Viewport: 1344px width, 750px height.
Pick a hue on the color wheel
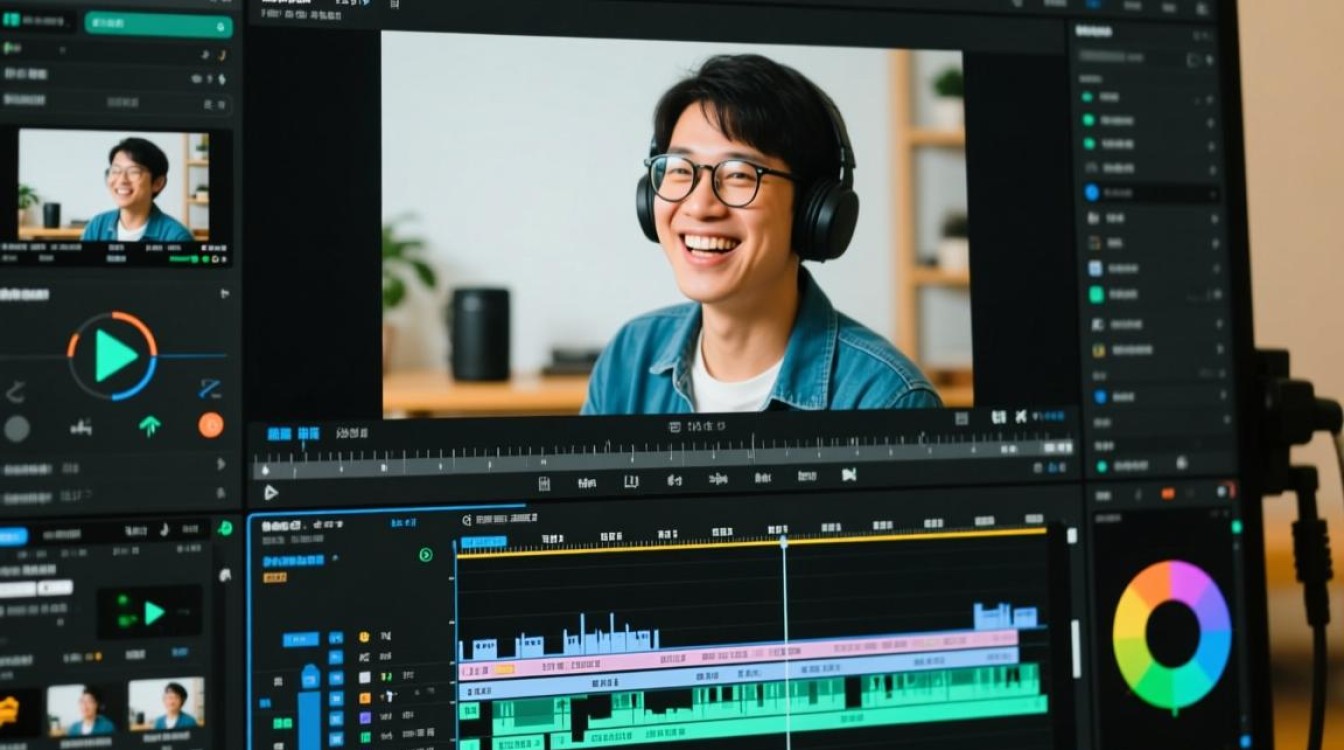(1172, 635)
